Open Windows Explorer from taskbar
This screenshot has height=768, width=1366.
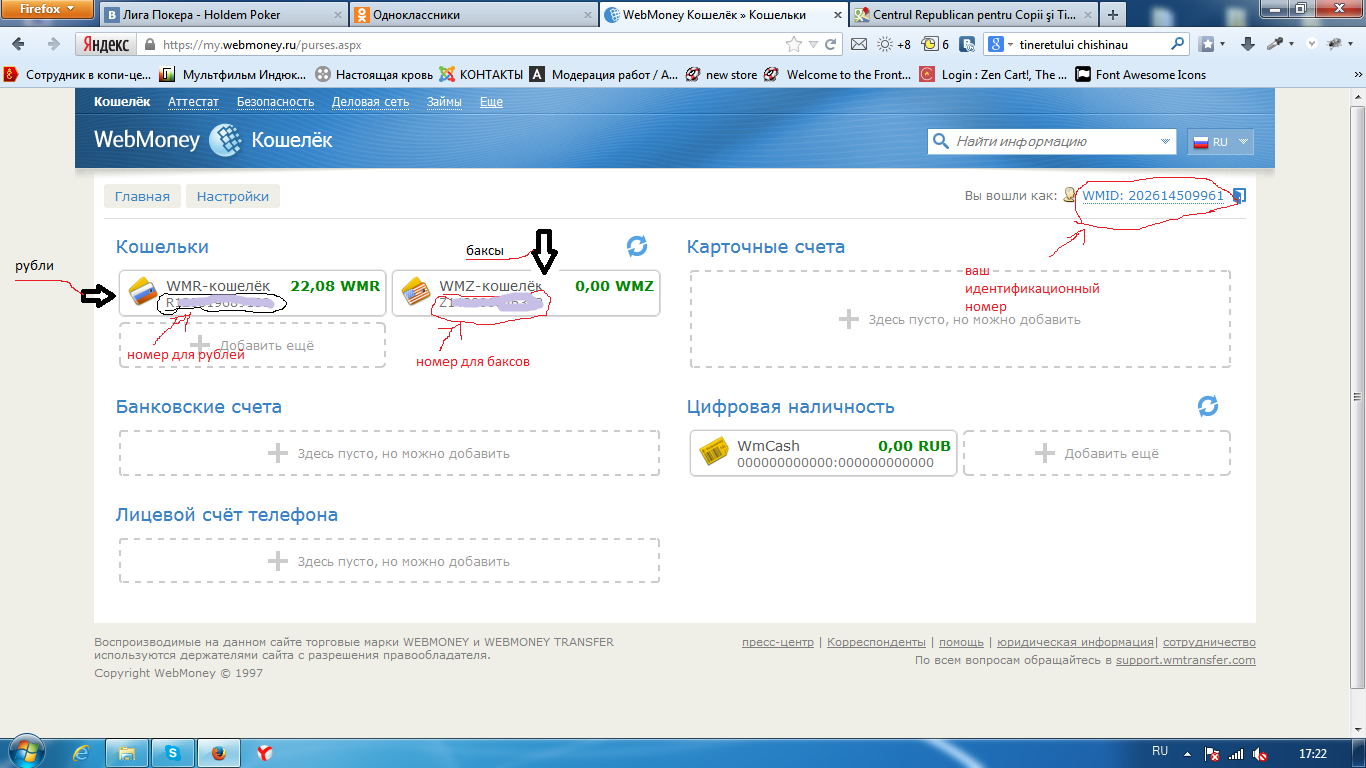[127, 752]
